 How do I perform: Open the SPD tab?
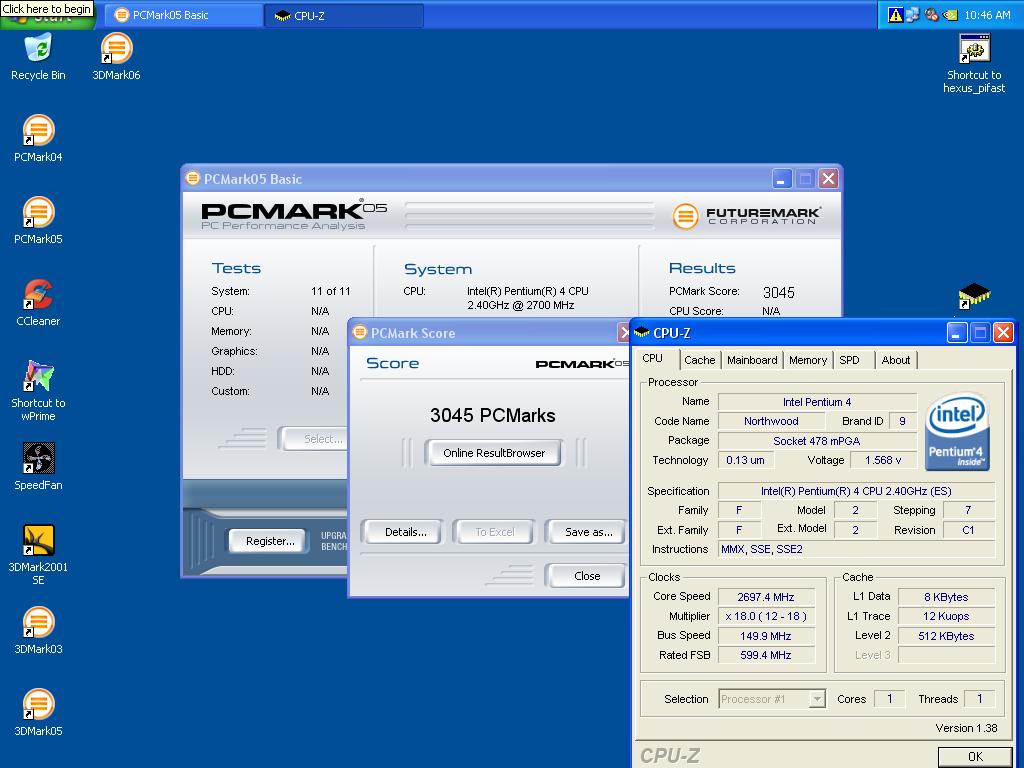pyautogui.click(x=849, y=360)
